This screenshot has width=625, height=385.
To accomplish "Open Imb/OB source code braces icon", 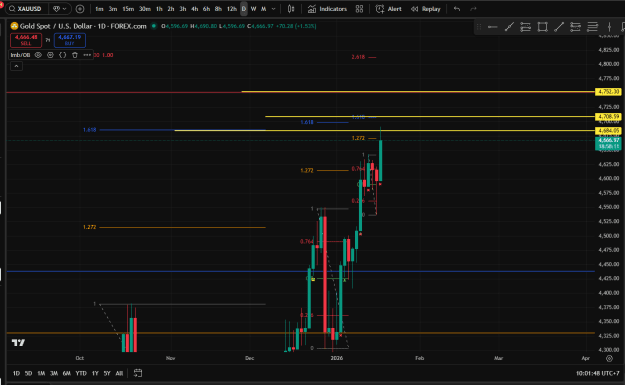I will pos(63,55).
